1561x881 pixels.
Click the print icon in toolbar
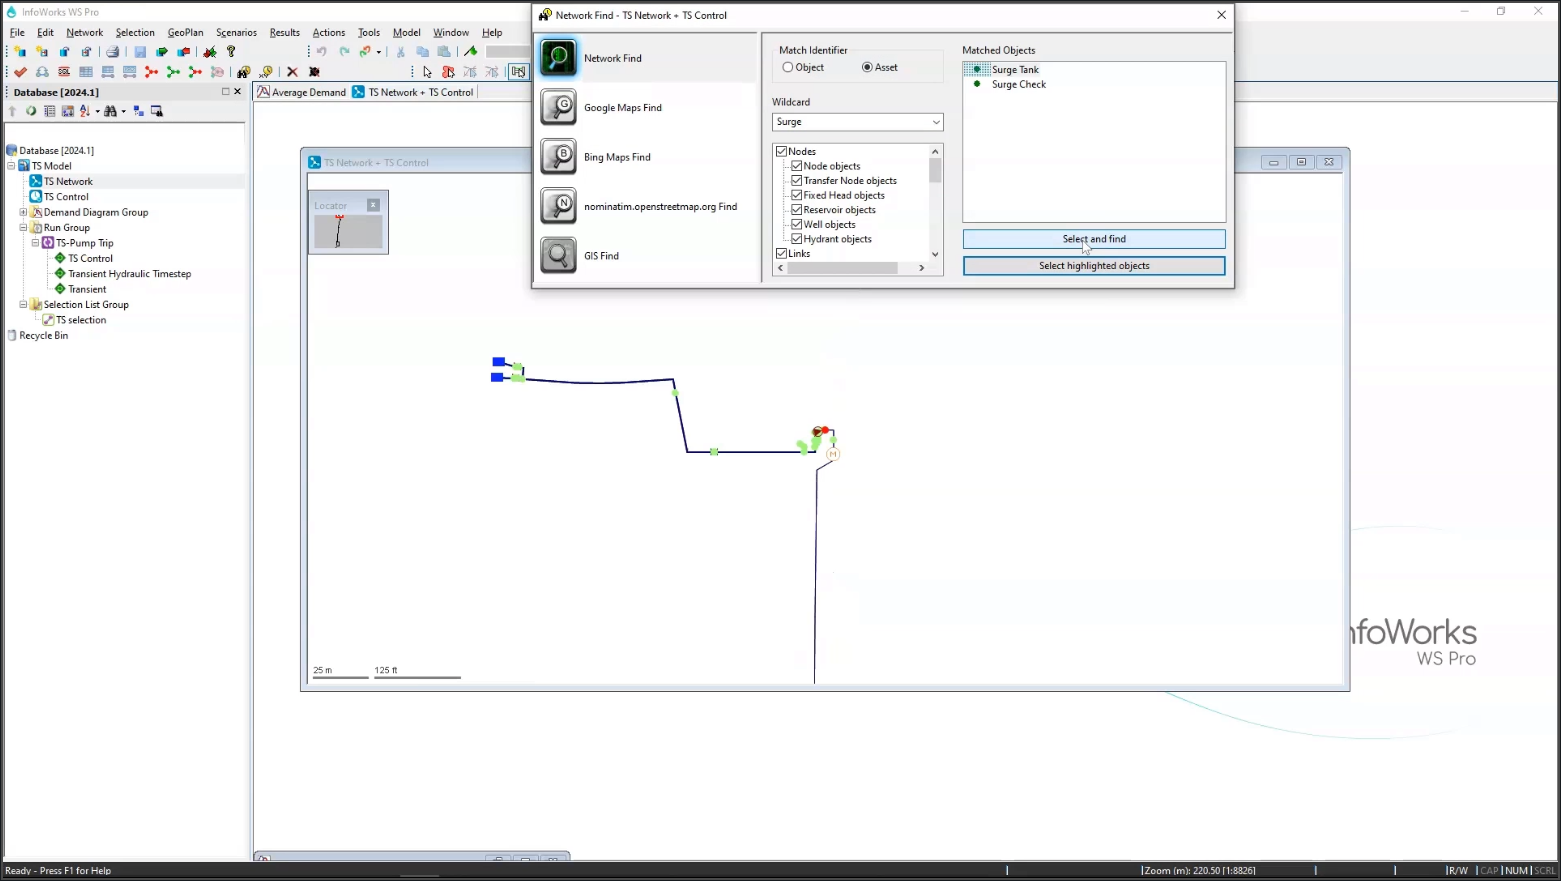coord(113,52)
